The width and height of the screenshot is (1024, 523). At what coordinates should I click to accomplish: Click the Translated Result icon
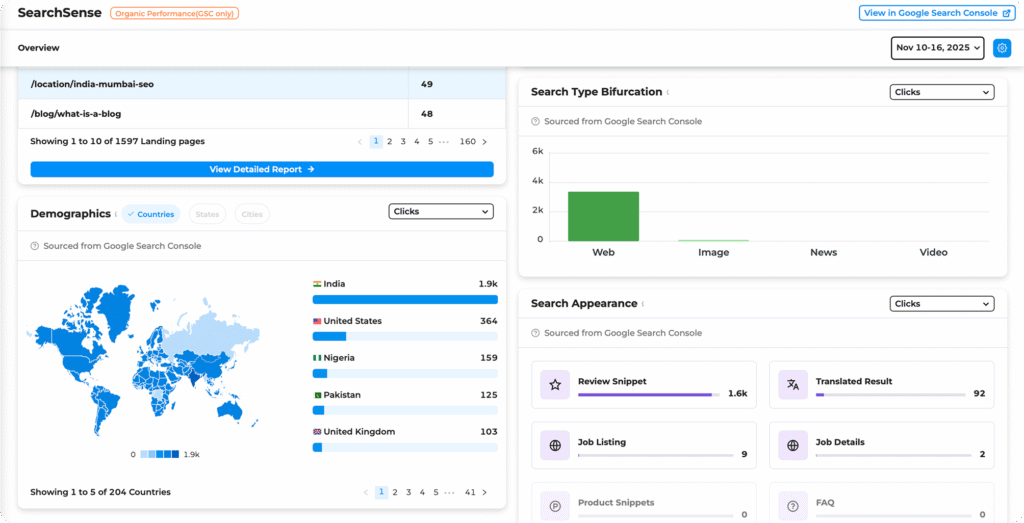[793, 385]
